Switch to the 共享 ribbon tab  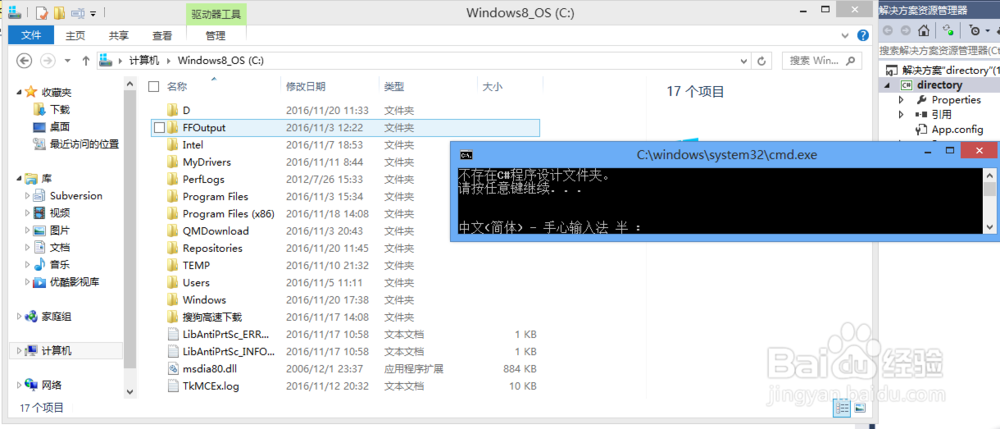click(x=118, y=36)
